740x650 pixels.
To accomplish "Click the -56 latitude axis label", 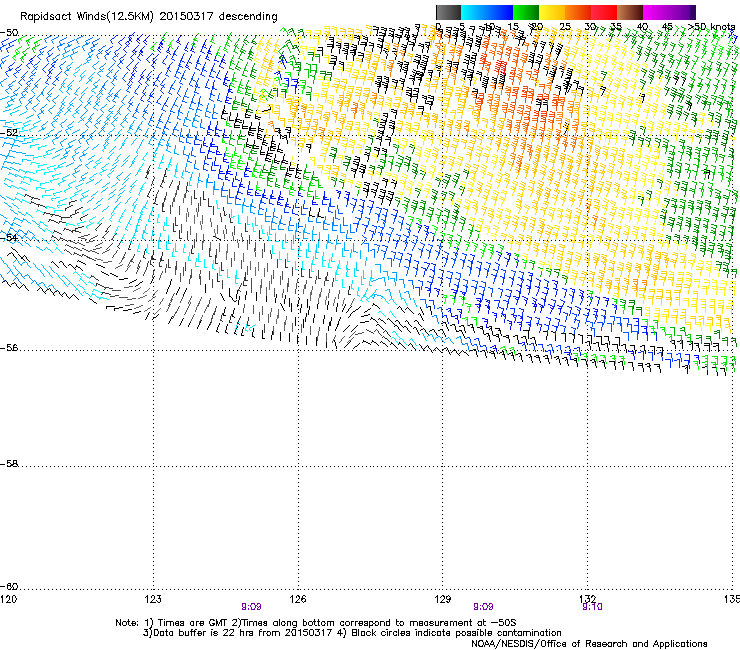I will pos(9,348).
